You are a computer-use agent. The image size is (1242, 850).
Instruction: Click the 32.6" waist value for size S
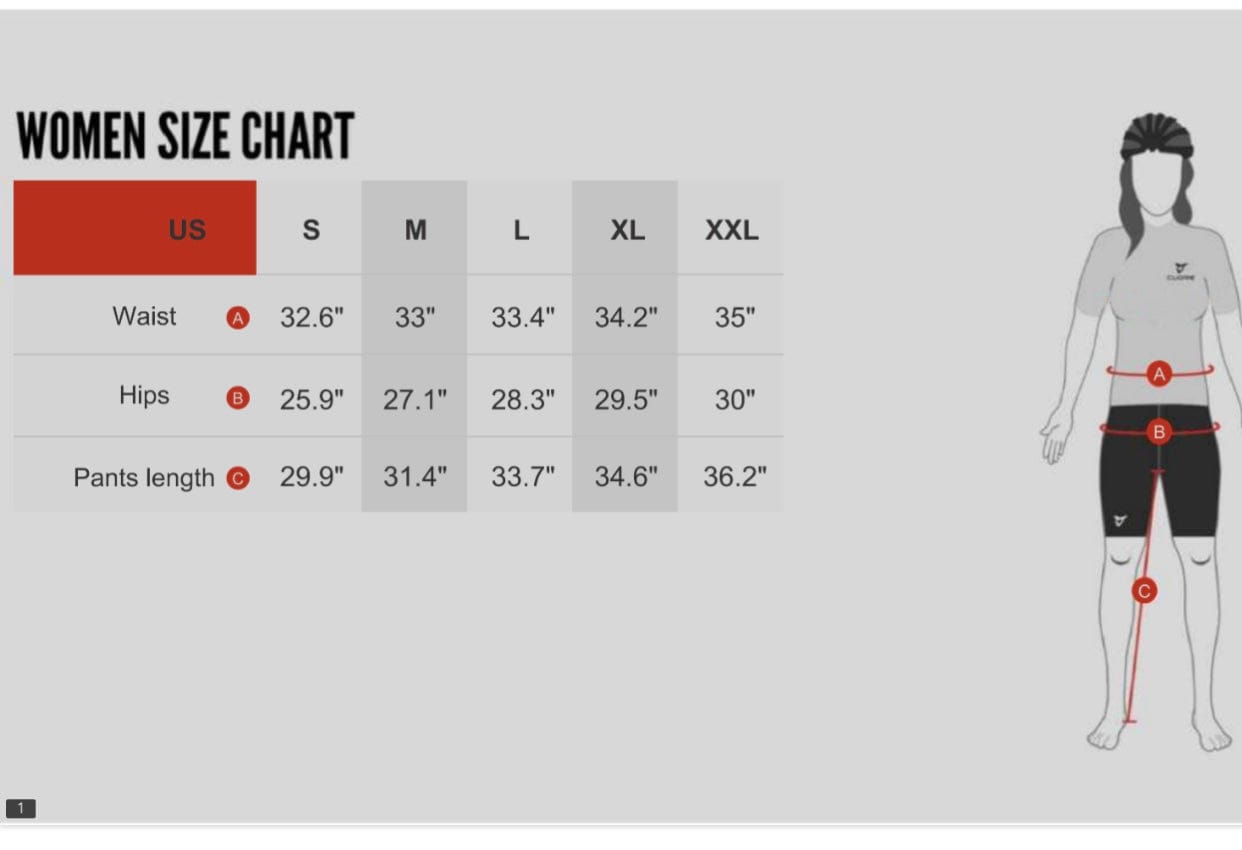[x=311, y=319]
